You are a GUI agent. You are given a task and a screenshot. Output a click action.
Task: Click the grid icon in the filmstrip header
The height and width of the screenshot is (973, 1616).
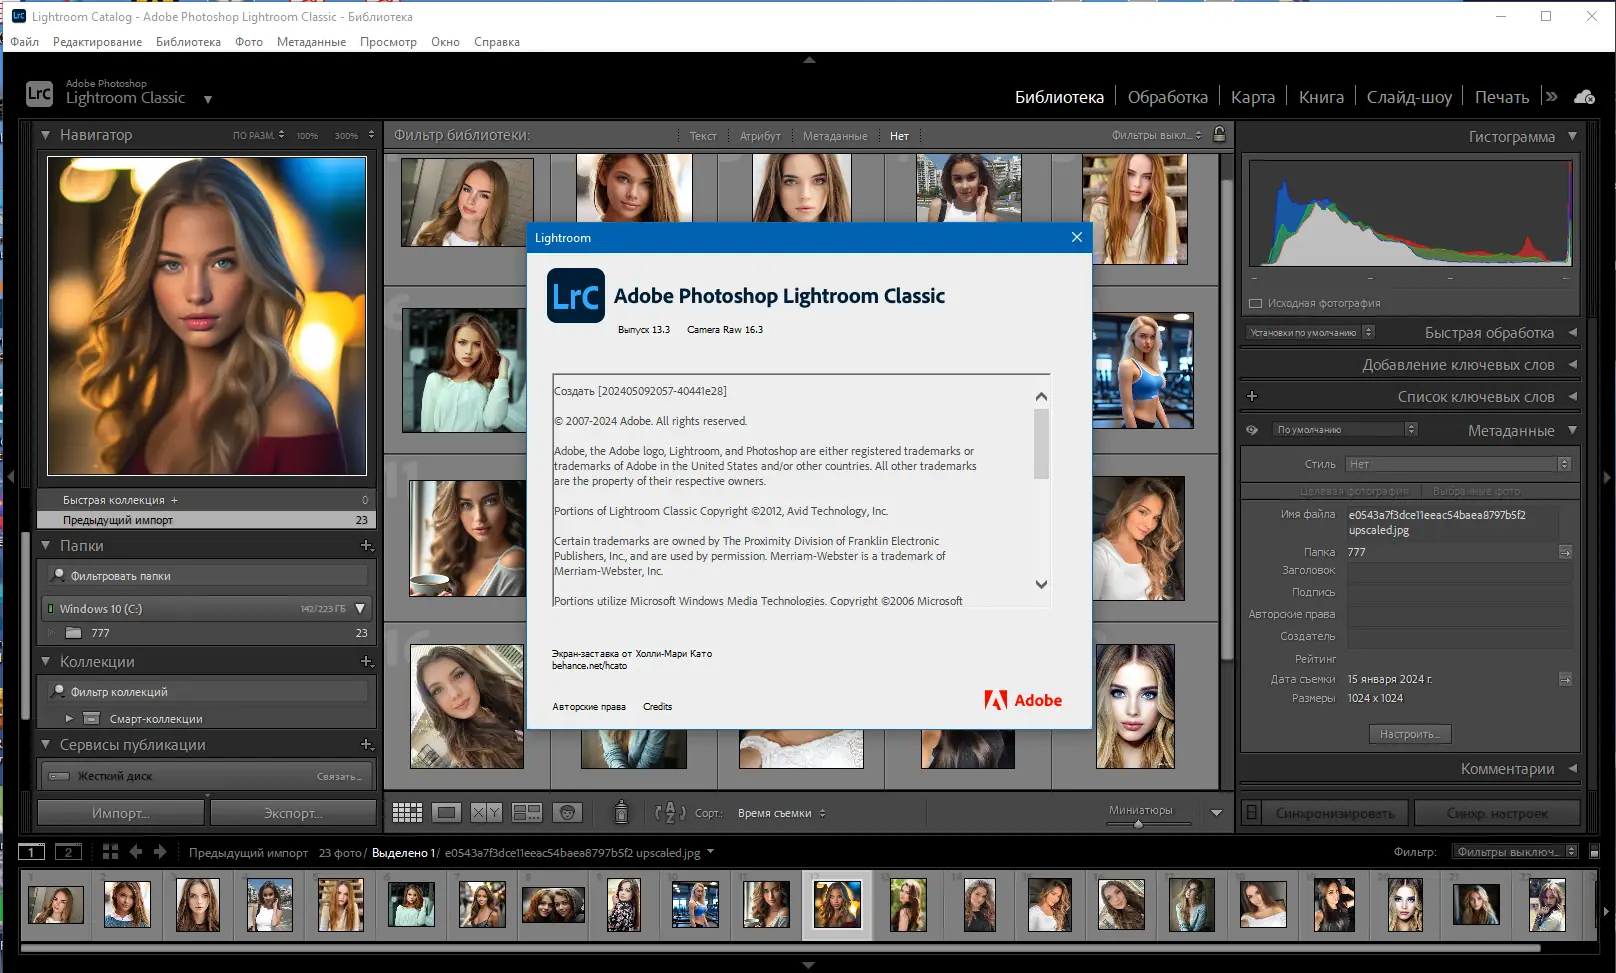pyautogui.click(x=110, y=852)
